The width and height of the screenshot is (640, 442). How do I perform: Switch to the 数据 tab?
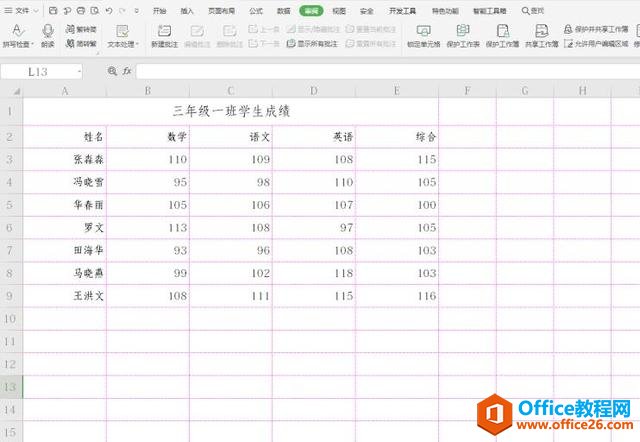(284, 11)
